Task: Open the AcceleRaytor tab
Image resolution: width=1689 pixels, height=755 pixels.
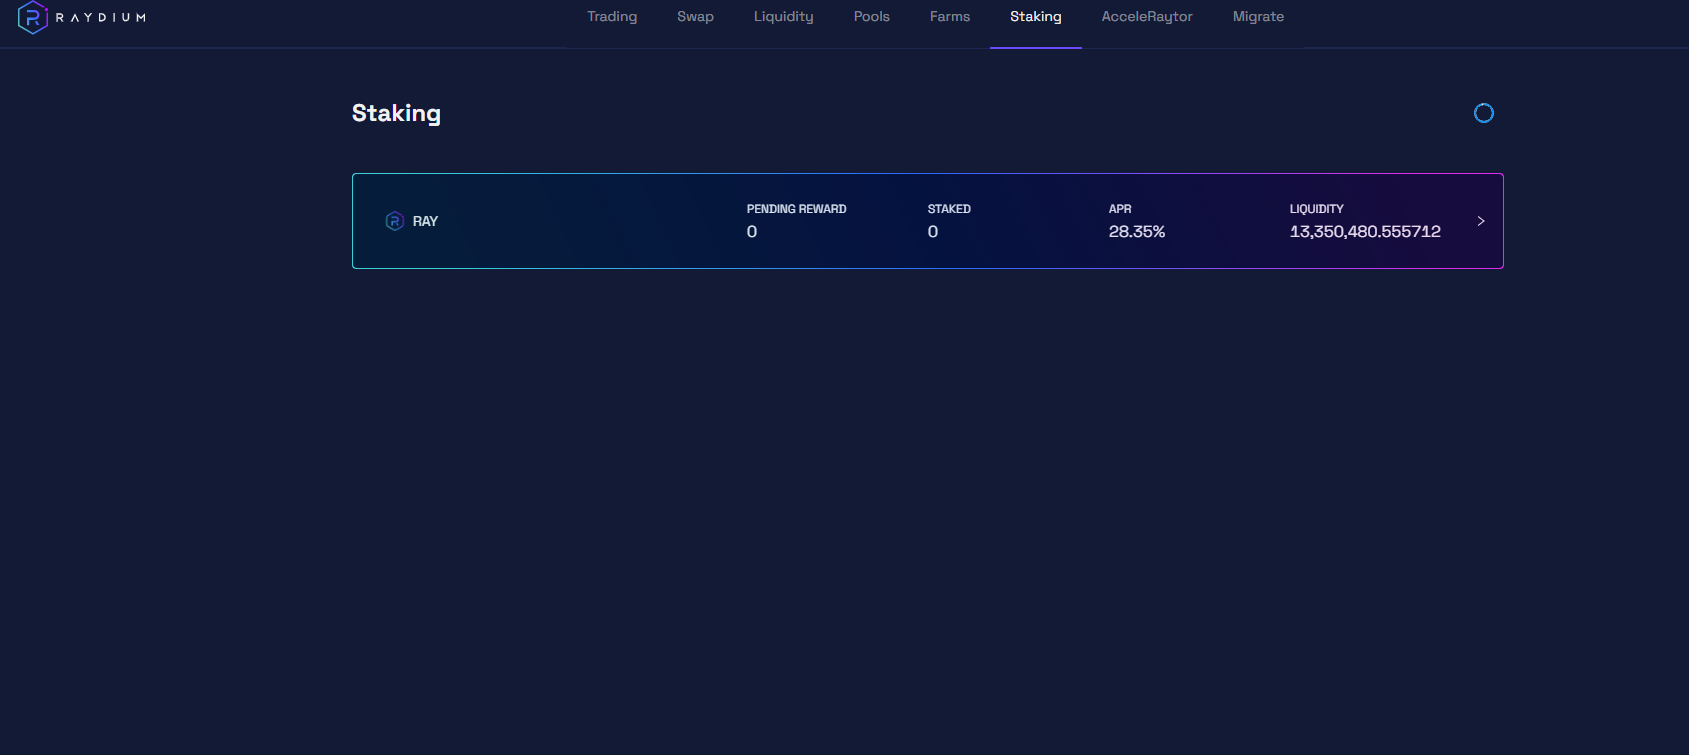Action: 1147,17
